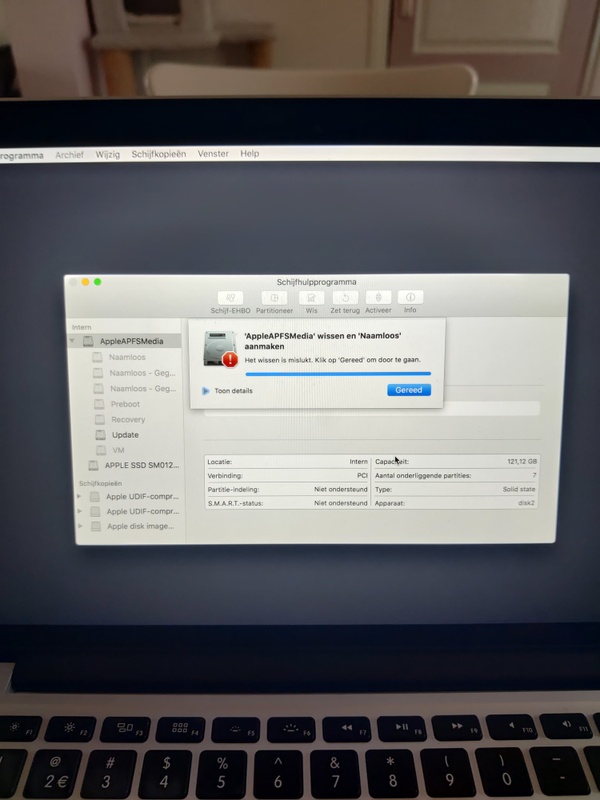Open the Archief menu

click(69, 154)
